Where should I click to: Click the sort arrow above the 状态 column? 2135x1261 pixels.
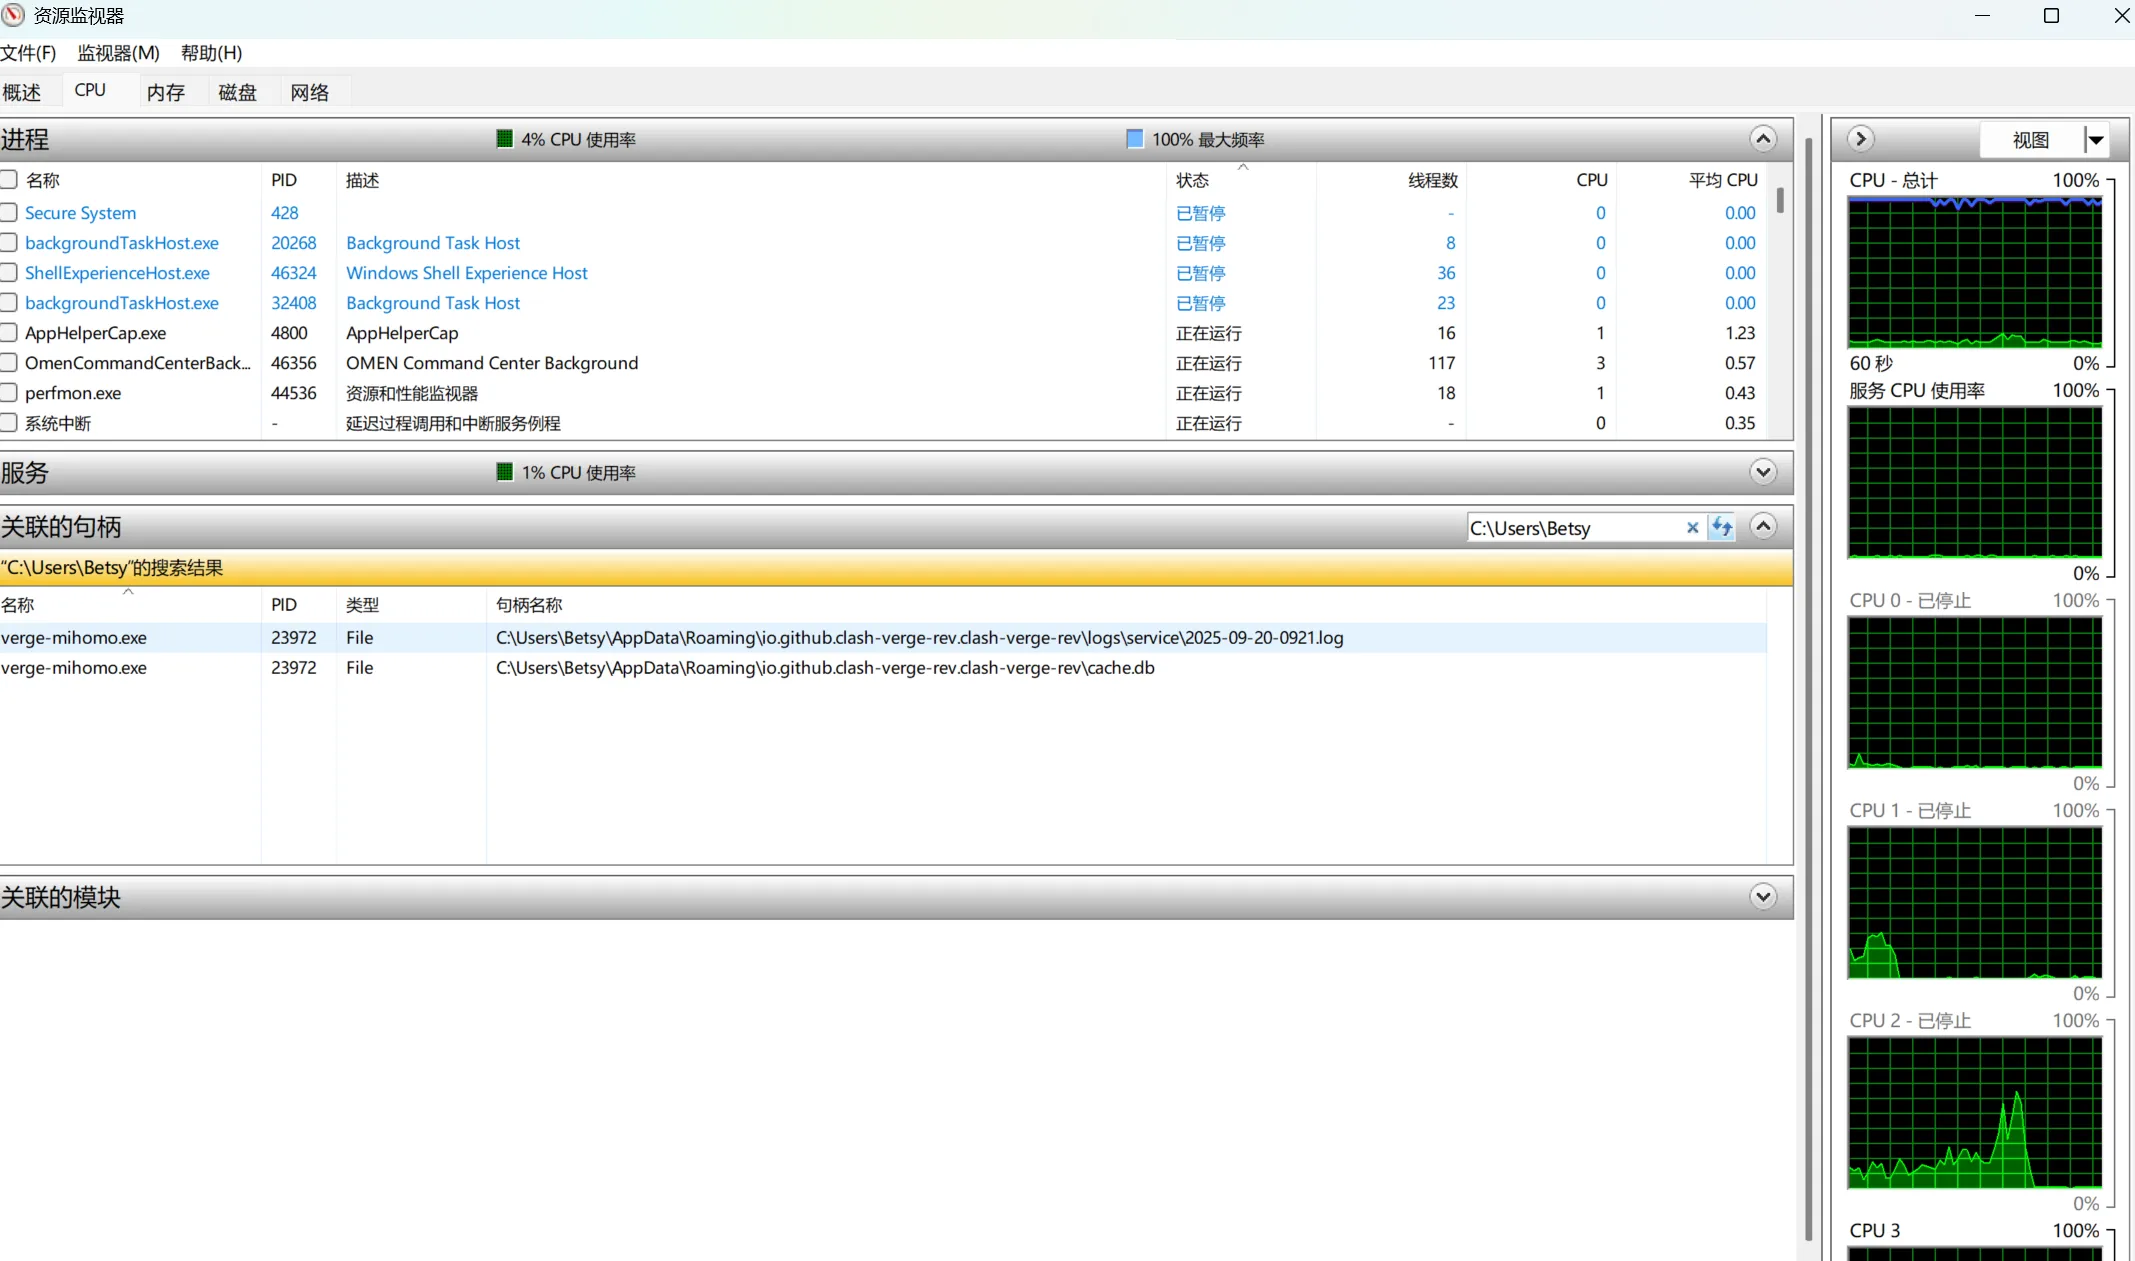(1243, 167)
